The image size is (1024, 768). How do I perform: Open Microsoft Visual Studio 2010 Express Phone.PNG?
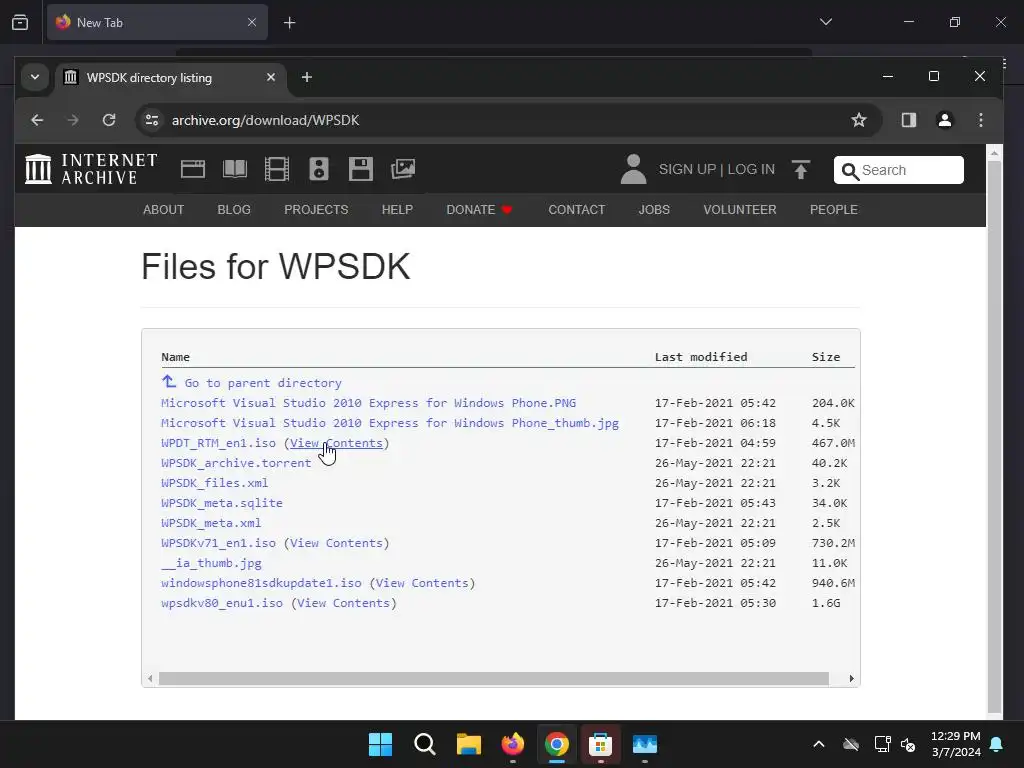[368, 403]
